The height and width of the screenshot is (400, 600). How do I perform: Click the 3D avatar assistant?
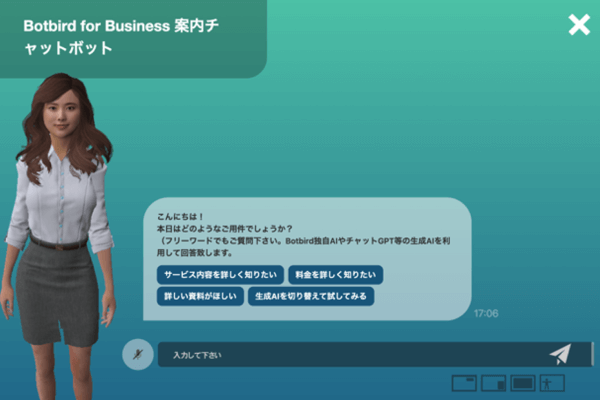pyautogui.click(x=60, y=236)
